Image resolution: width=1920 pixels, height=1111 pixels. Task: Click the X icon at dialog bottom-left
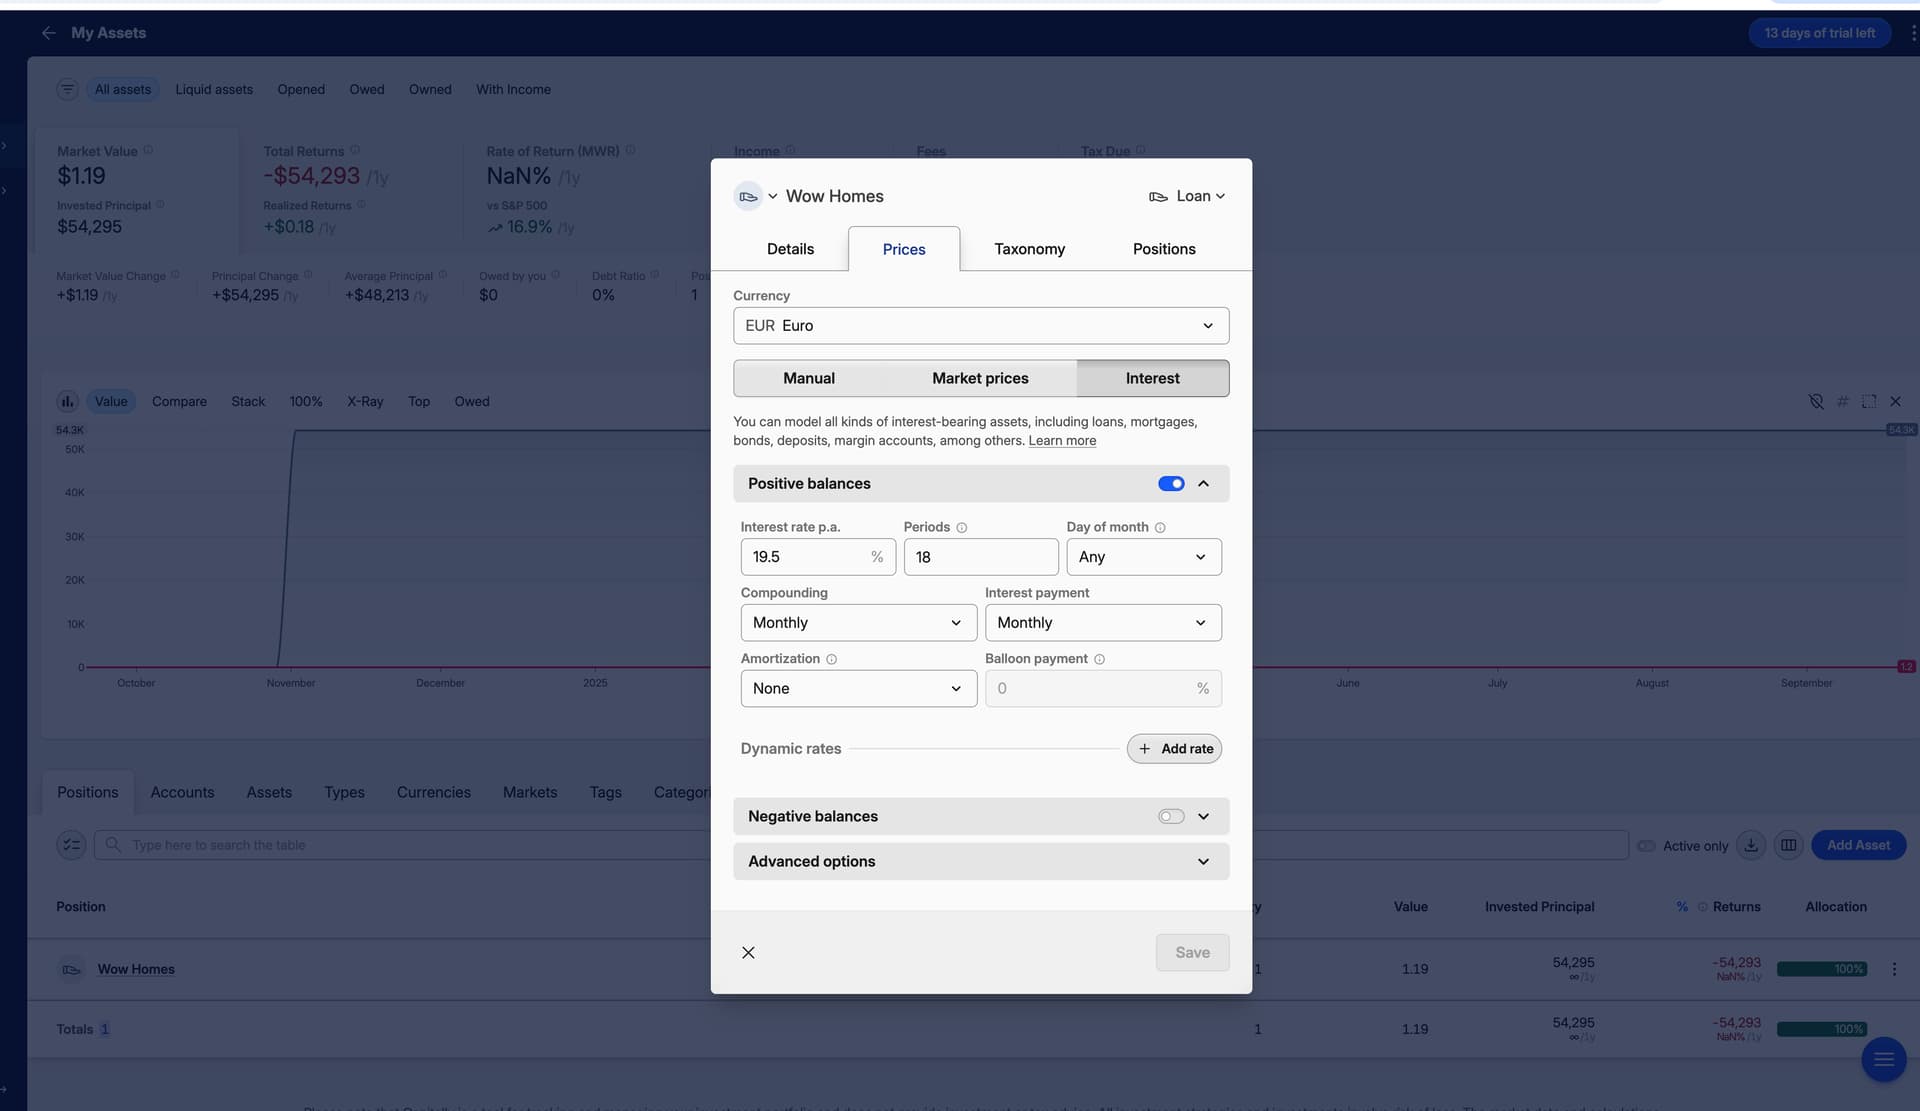point(748,952)
